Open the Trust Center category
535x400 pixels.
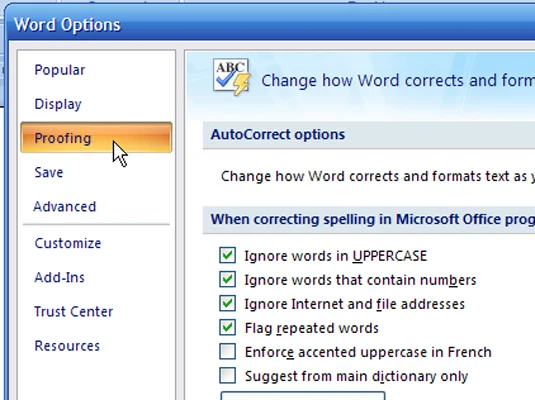[73, 312]
